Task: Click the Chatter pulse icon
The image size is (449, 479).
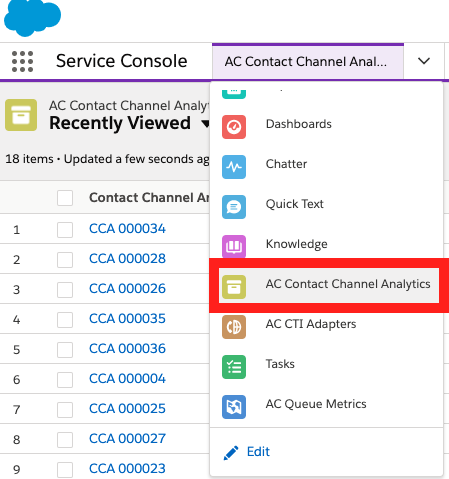Action: click(x=234, y=167)
